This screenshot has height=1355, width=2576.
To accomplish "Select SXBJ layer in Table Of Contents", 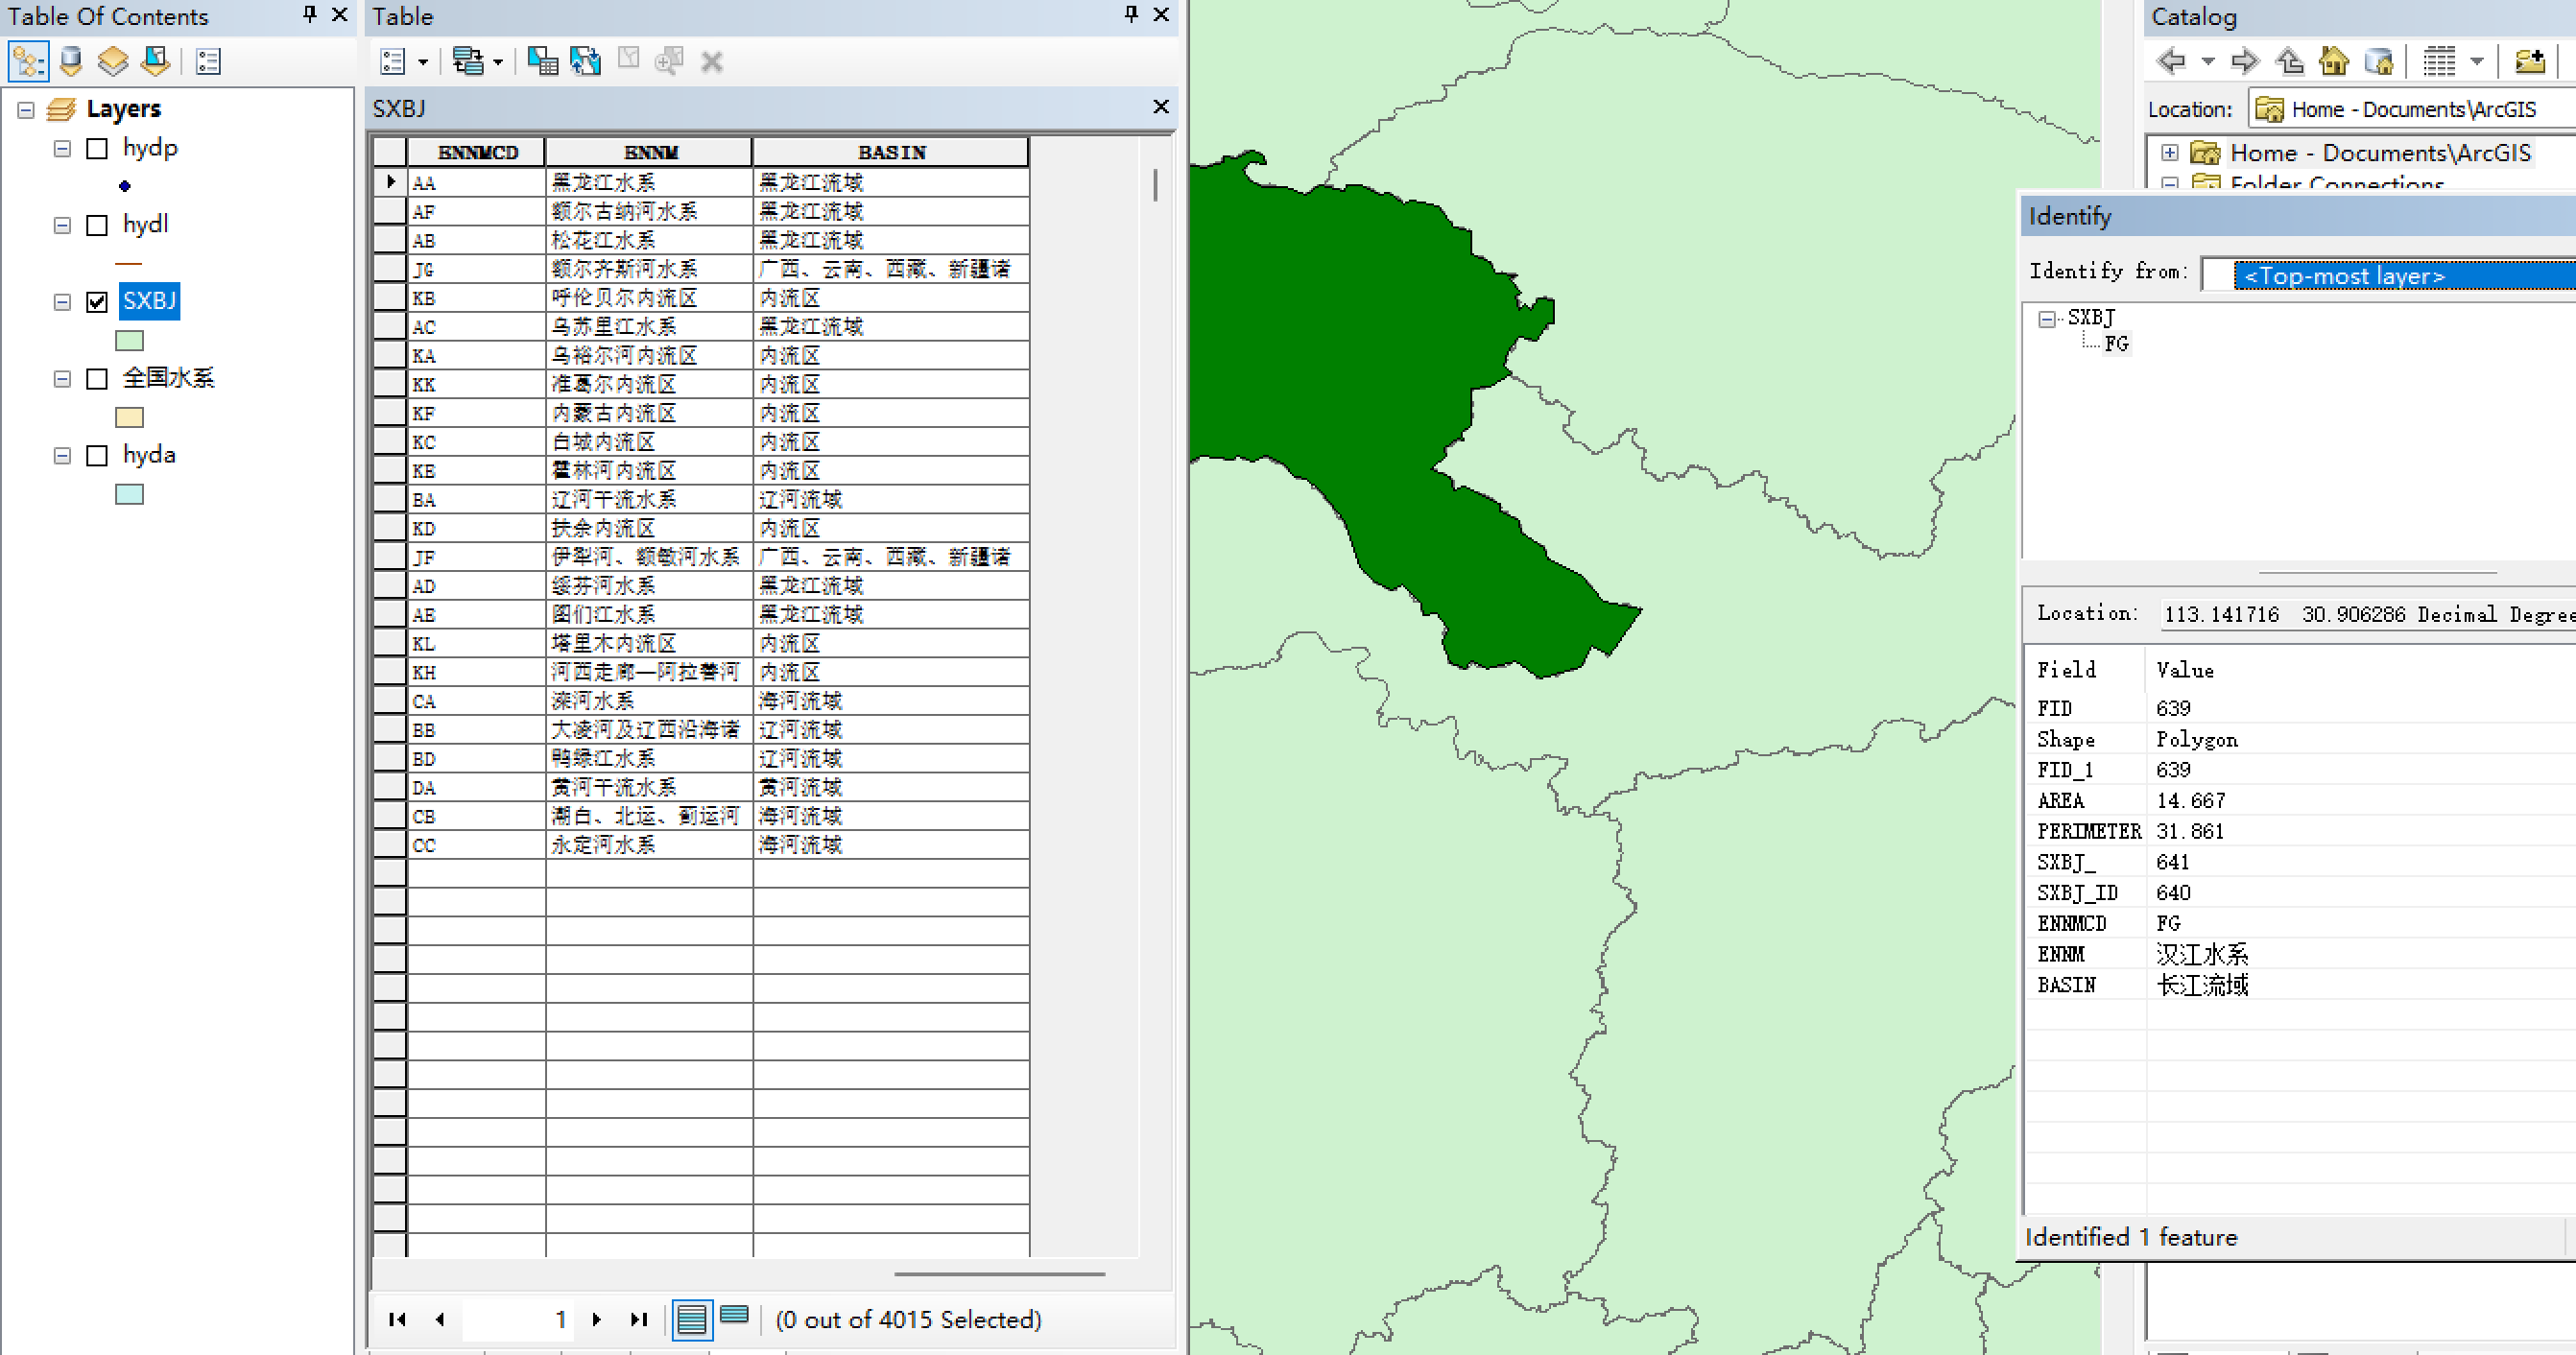I will [149, 301].
